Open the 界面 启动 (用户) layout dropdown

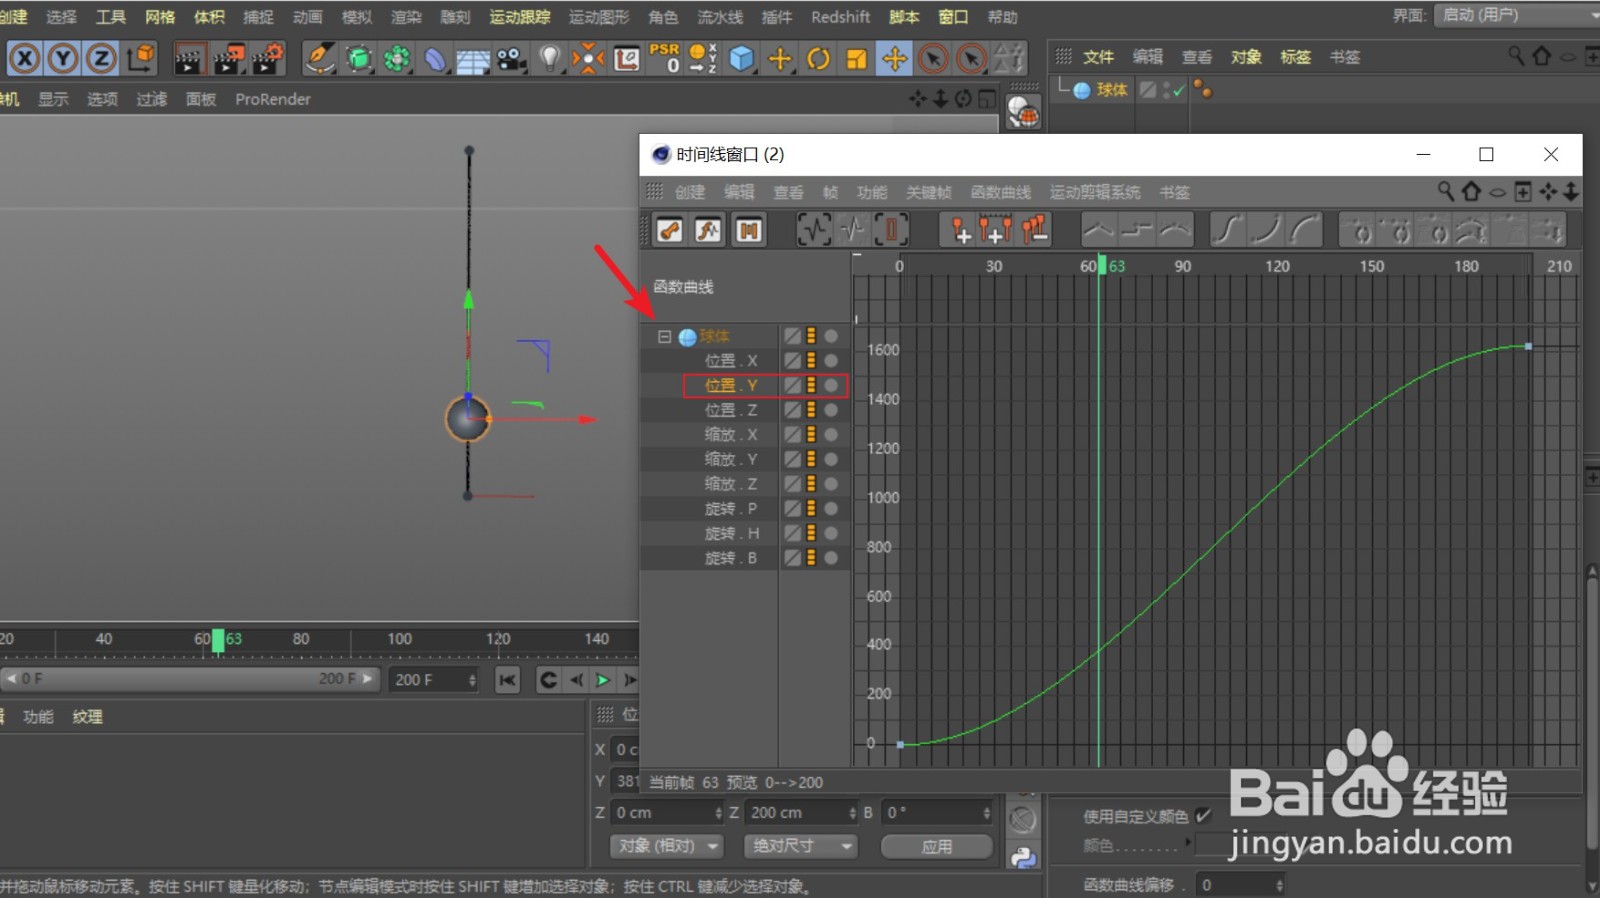(x=1516, y=15)
